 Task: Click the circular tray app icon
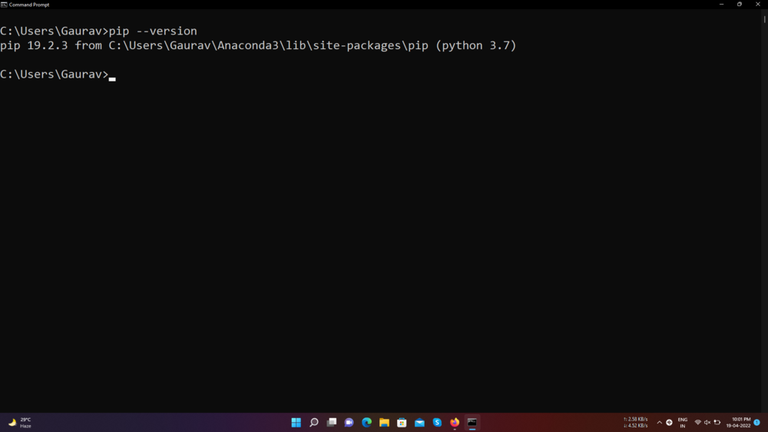[669, 422]
